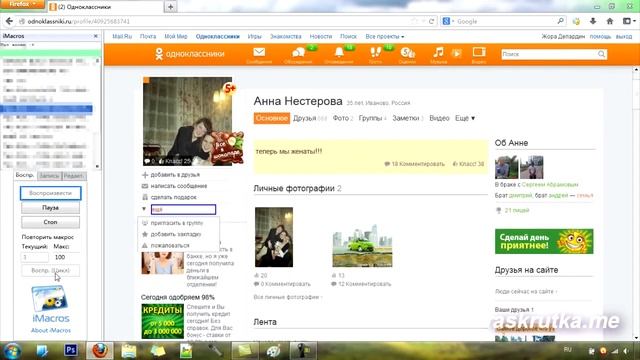Click the Windows Start orb
This screenshot has height=360, width=640.
tap(12, 351)
